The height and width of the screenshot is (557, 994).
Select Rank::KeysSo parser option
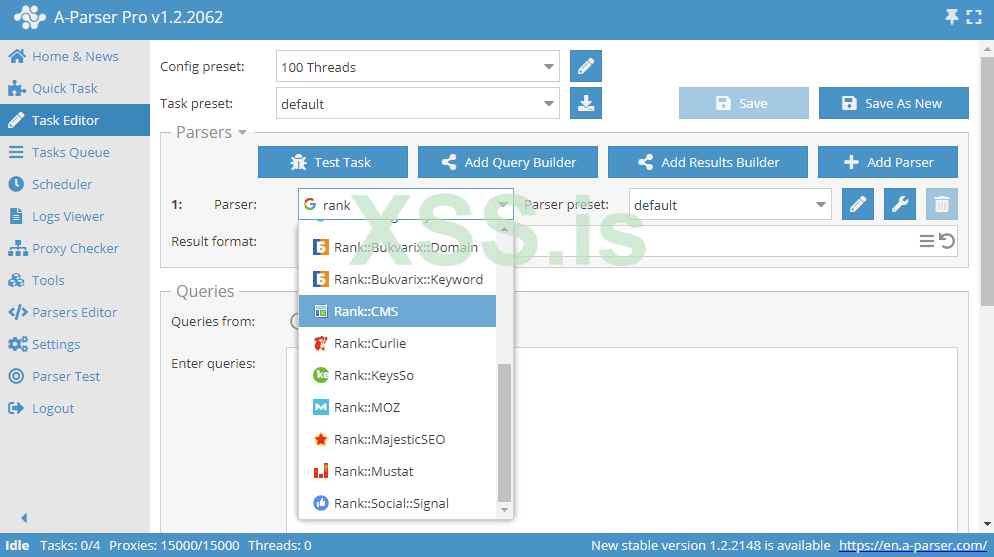pos(397,375)
